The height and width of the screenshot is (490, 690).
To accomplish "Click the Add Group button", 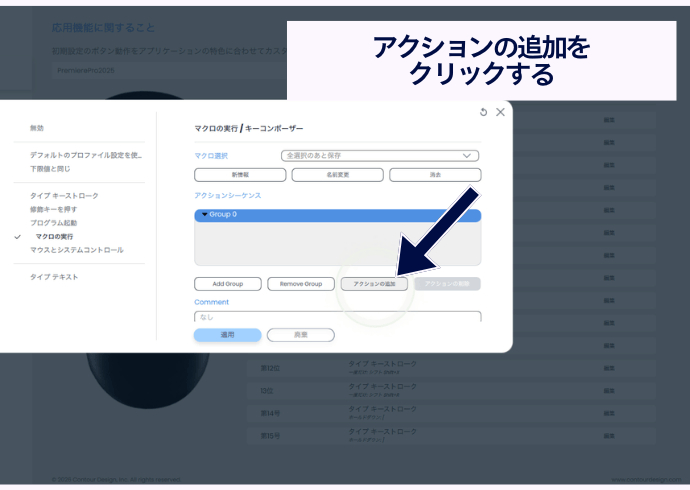I will [x=227, y=284].
